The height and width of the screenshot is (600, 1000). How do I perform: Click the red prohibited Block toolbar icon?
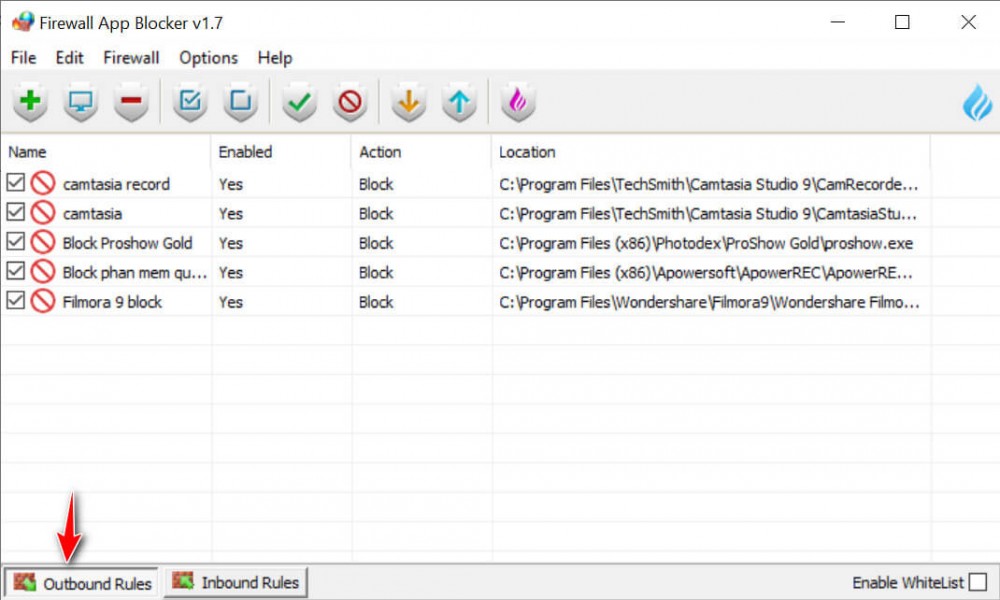tap(349, 101)
